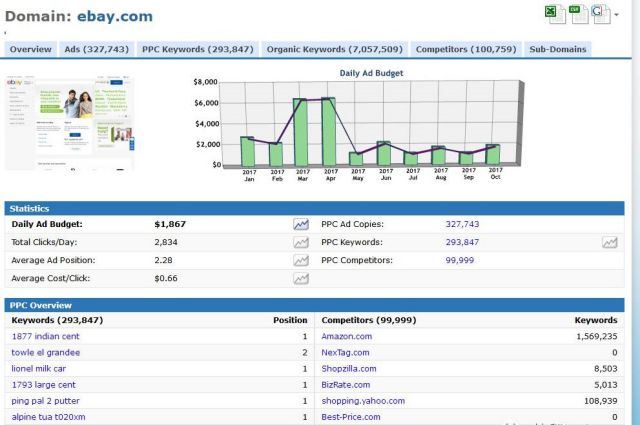Viewport: 640px width, 425px height.
Task: Open competitor NexTag.com
Action: point(345,352)
